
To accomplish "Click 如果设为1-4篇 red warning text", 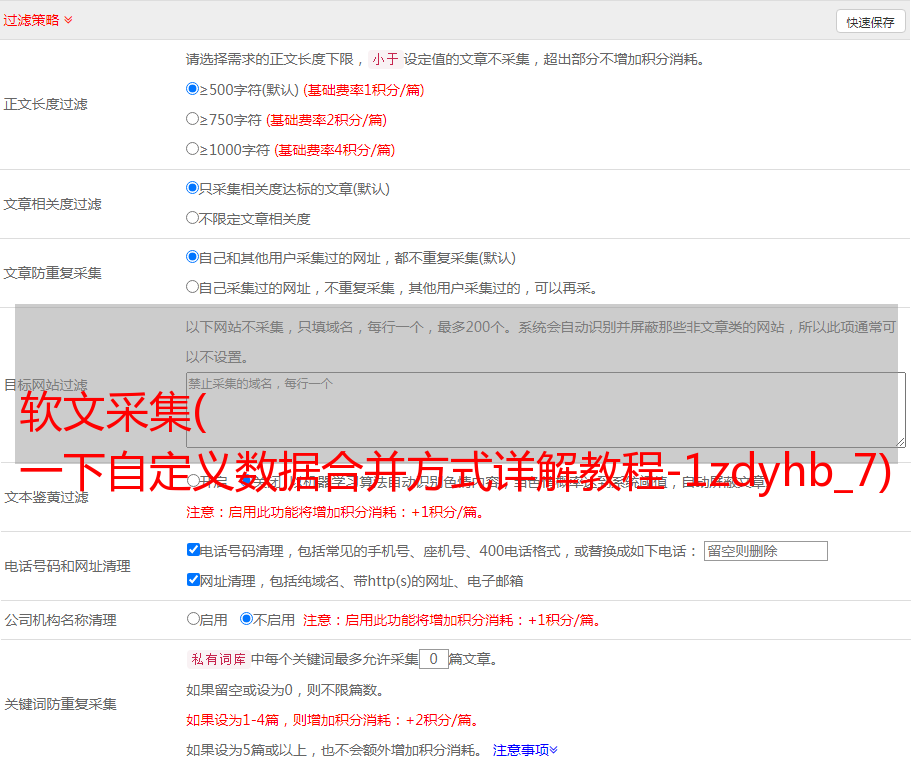I will click(333, 720).
